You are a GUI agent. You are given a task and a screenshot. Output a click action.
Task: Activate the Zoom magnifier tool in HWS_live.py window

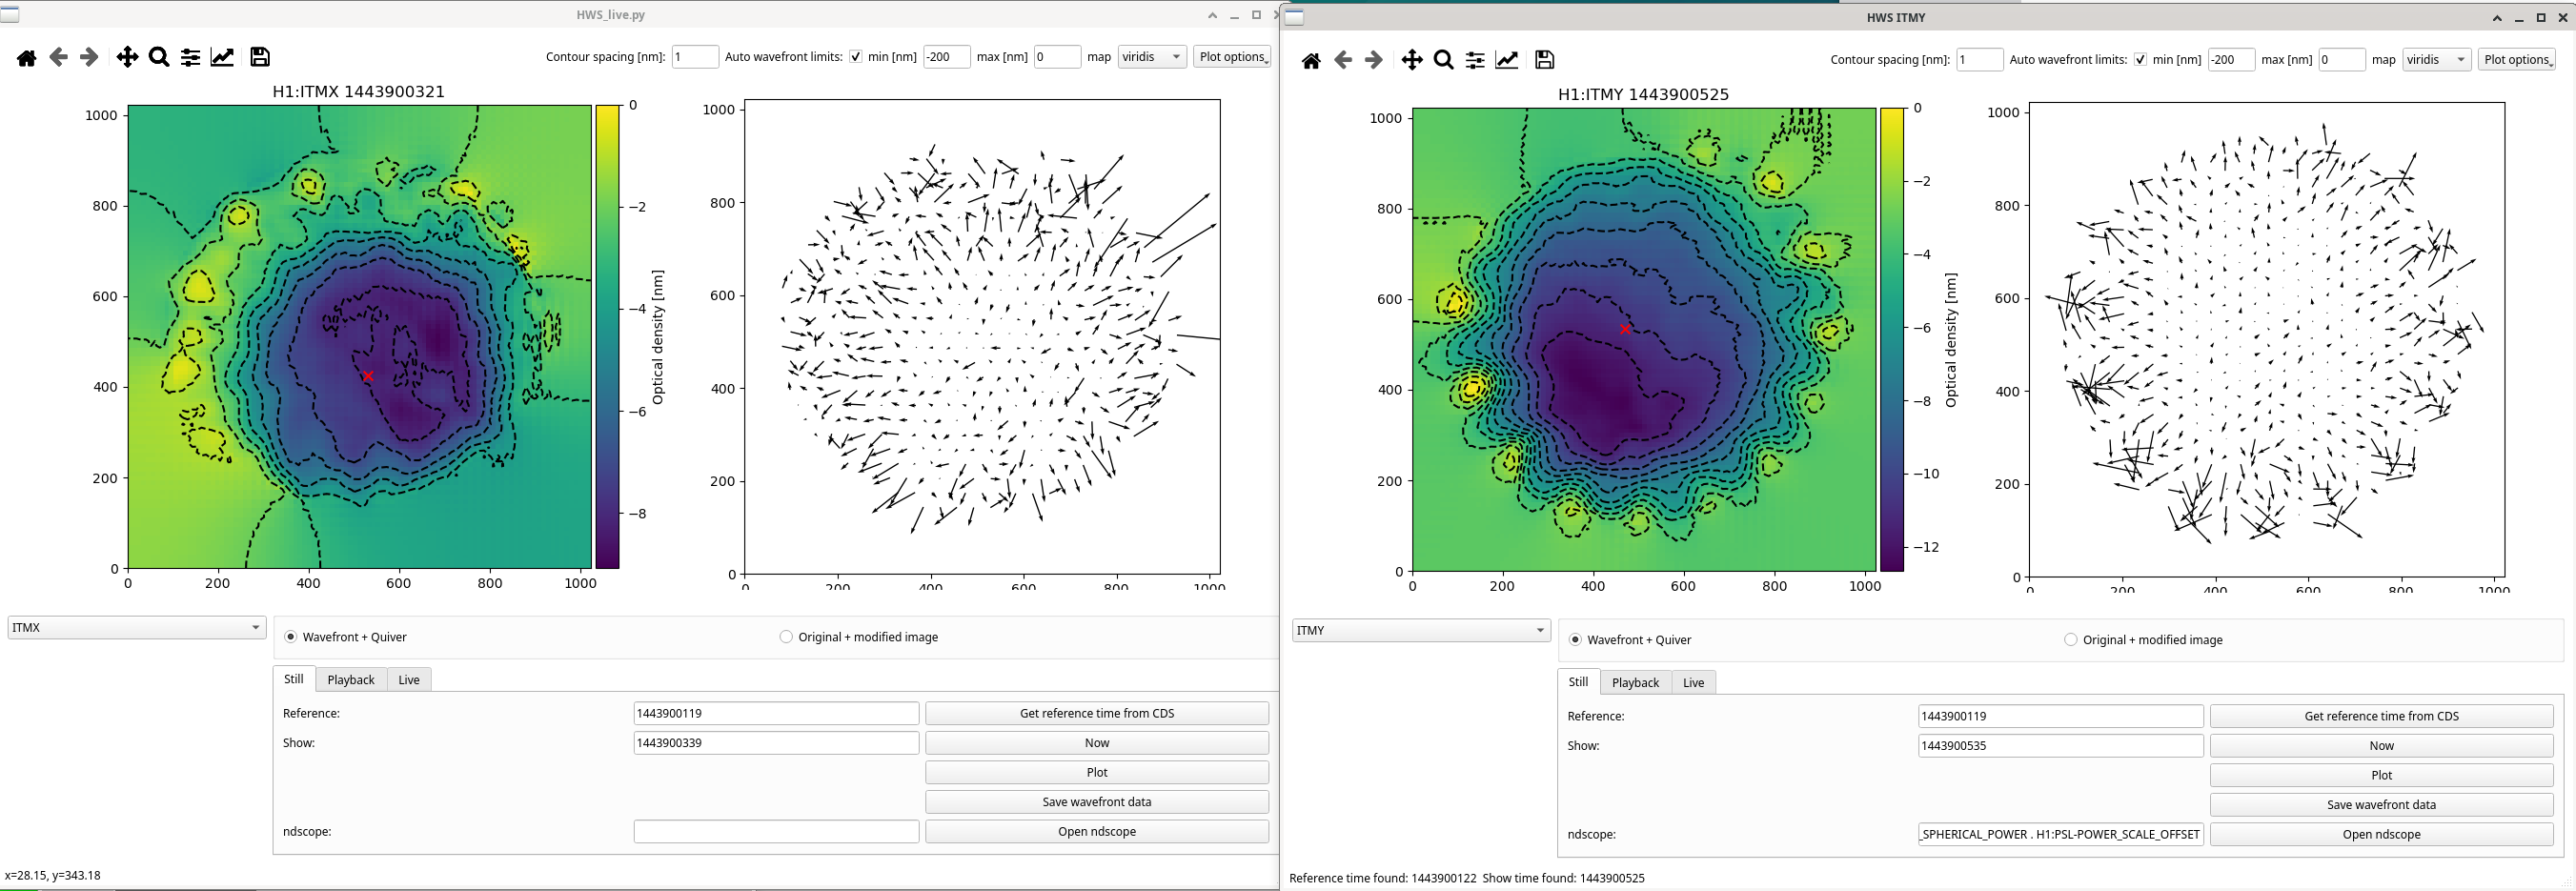tap(159, 58)
